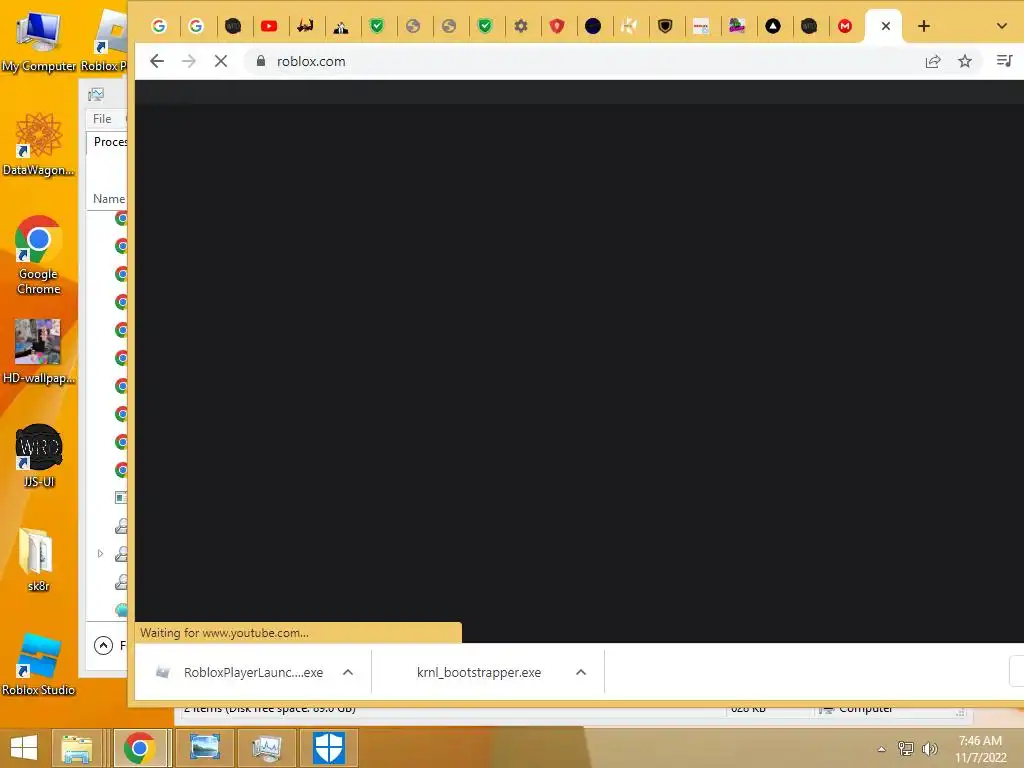Switch to the colorful pixel-art icon tab

click(x=737, y=26)
